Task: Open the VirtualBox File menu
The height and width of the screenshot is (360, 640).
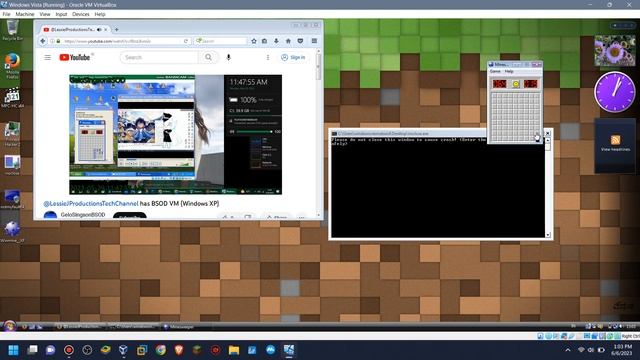Action: (x=7, y=14)
